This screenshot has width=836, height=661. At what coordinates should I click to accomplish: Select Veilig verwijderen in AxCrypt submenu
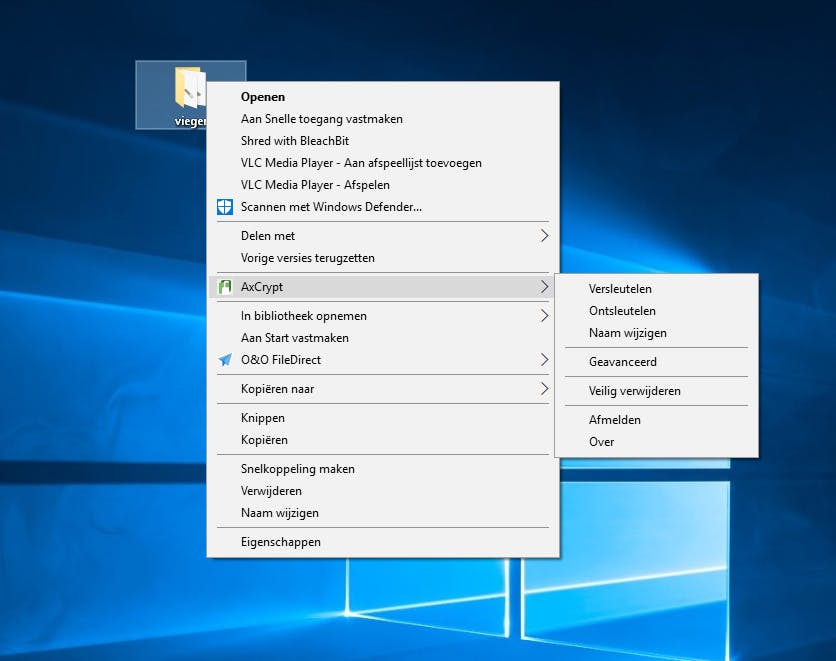point(634,391)
